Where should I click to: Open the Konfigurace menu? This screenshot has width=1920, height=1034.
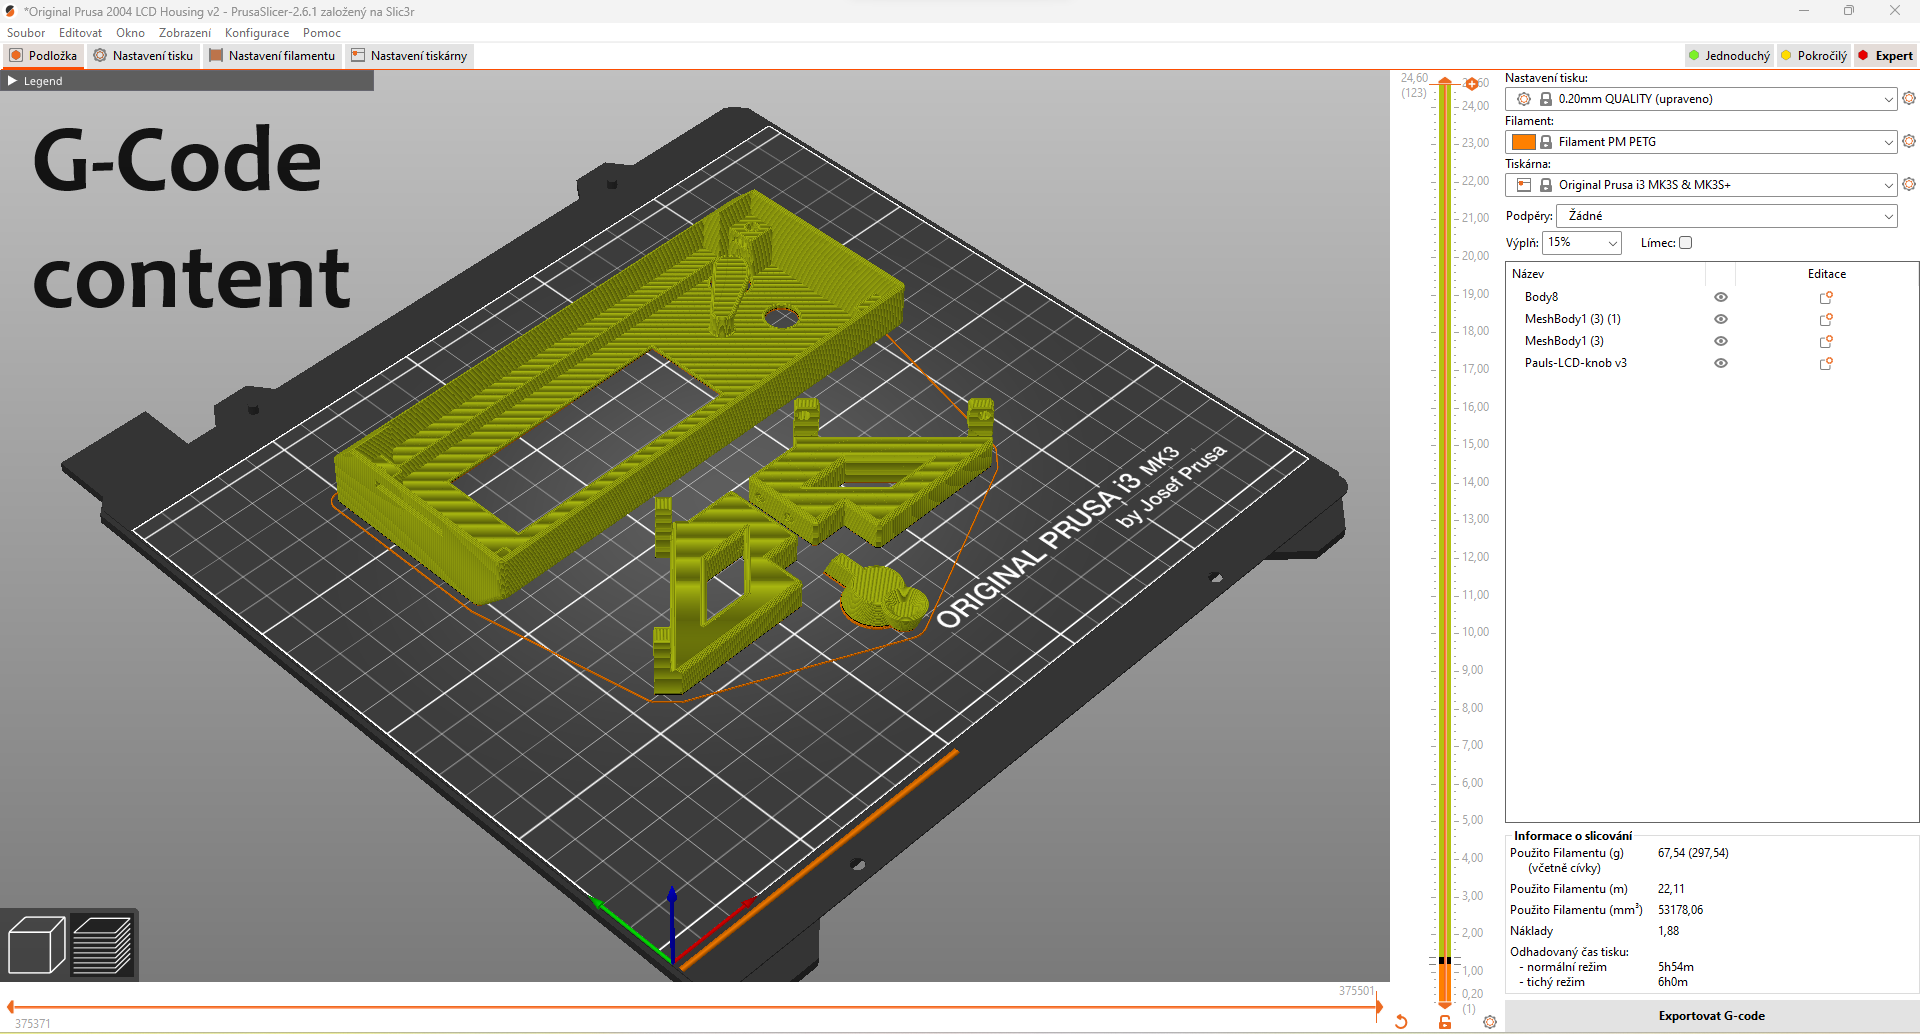click(256, 32)
